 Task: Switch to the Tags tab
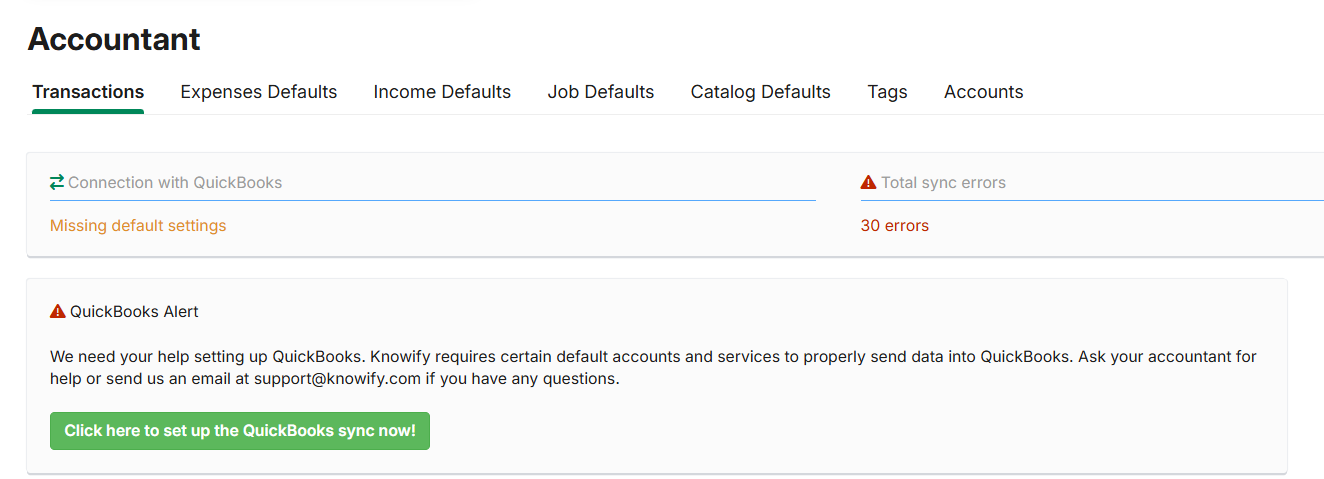(x=887, y=92)
